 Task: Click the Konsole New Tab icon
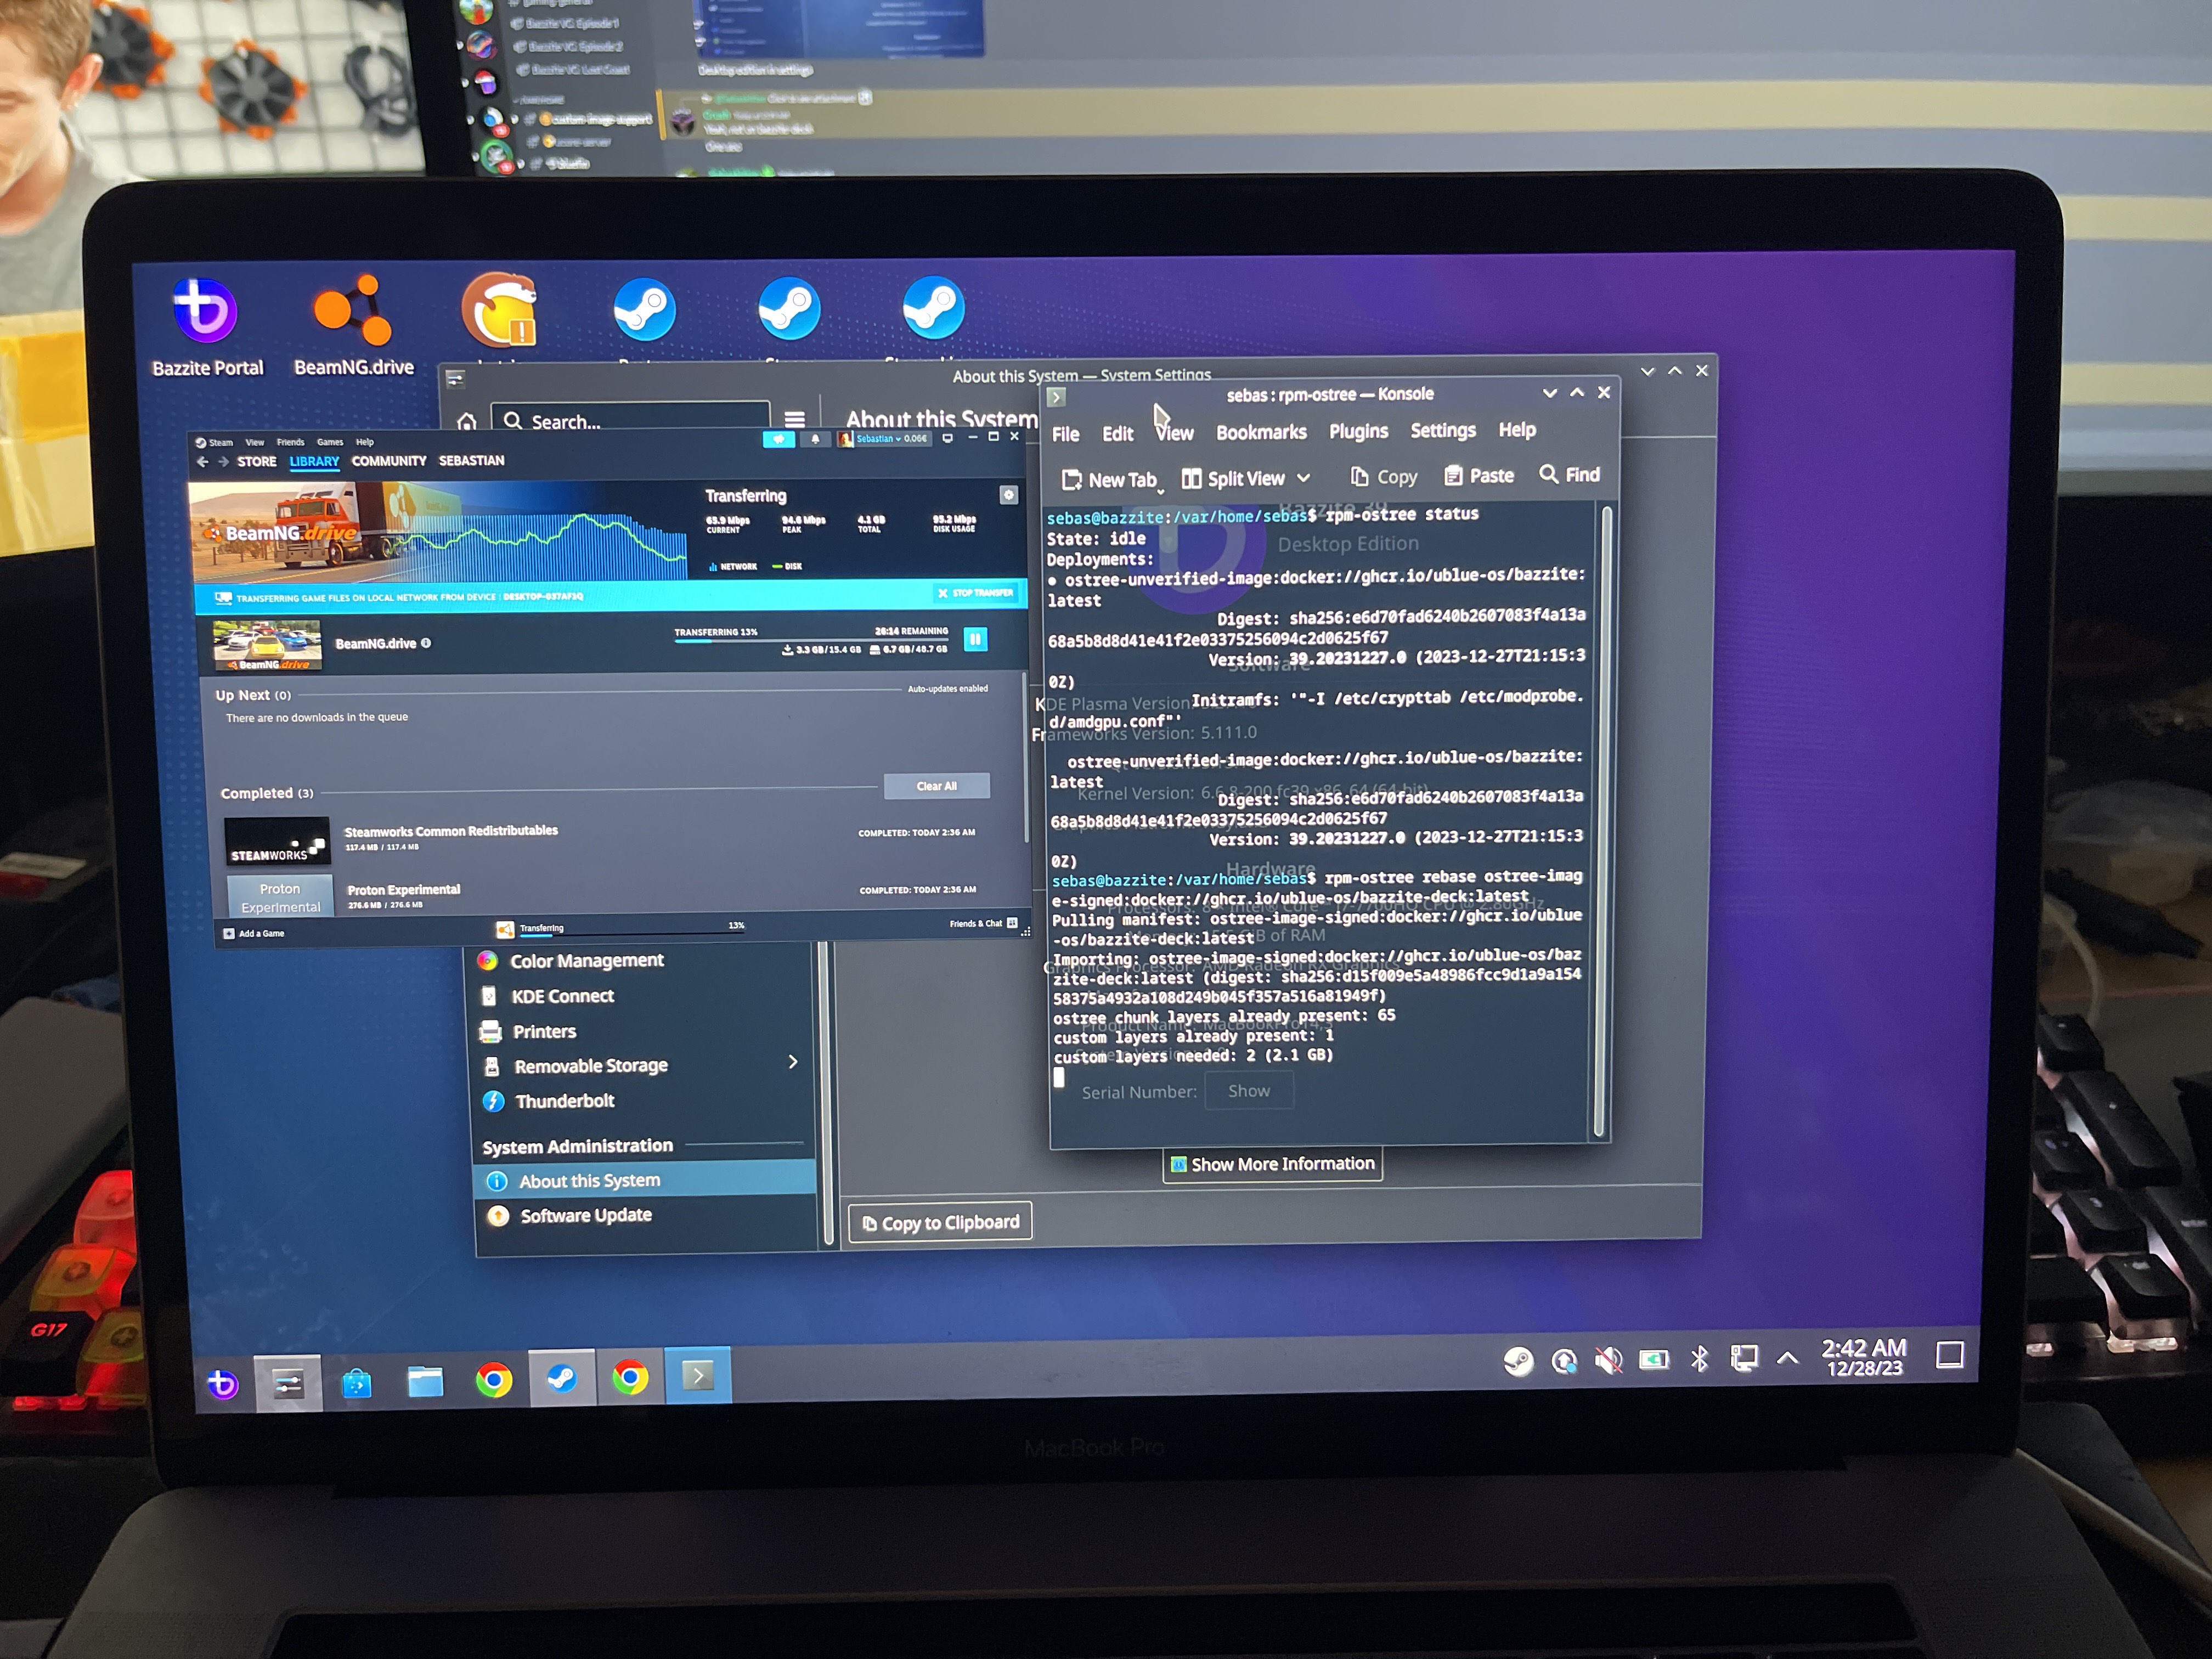tap(1071, 480)
